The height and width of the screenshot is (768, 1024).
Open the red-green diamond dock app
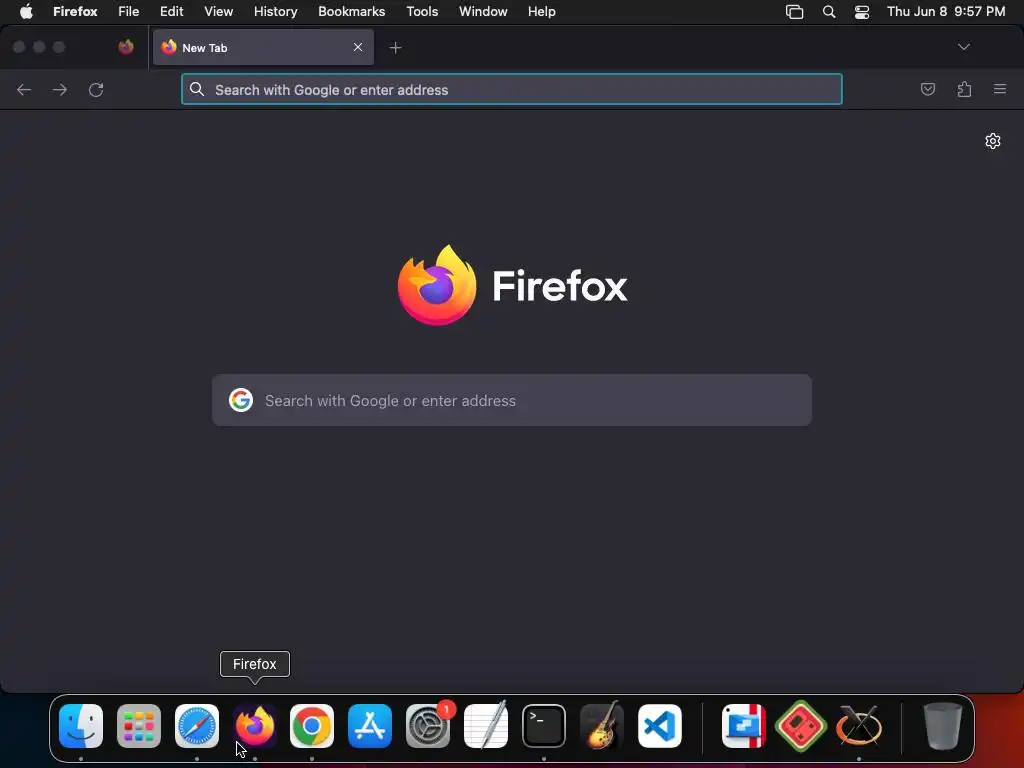(x=801, y=726)
